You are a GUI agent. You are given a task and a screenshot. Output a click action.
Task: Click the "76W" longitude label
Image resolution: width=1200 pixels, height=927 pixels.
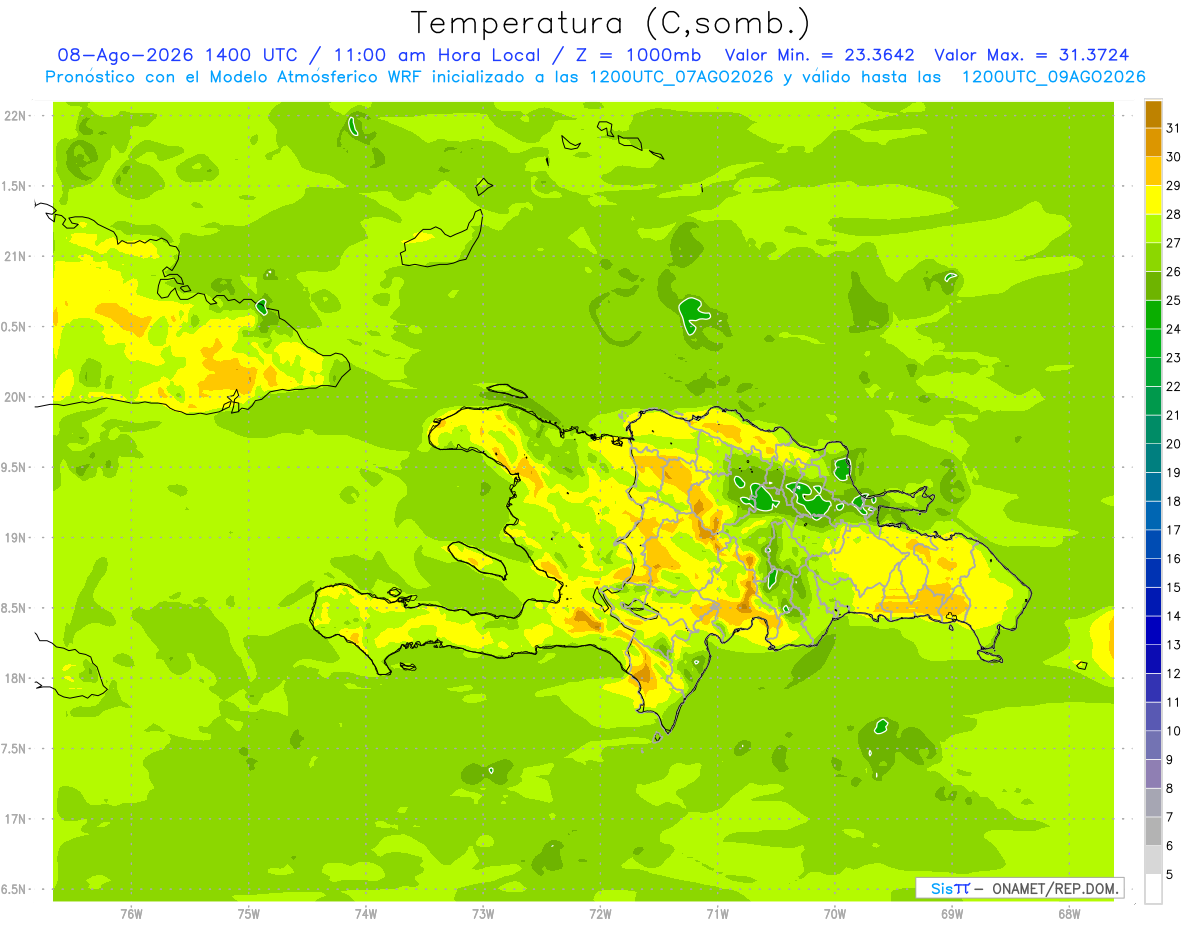[131, 914]
